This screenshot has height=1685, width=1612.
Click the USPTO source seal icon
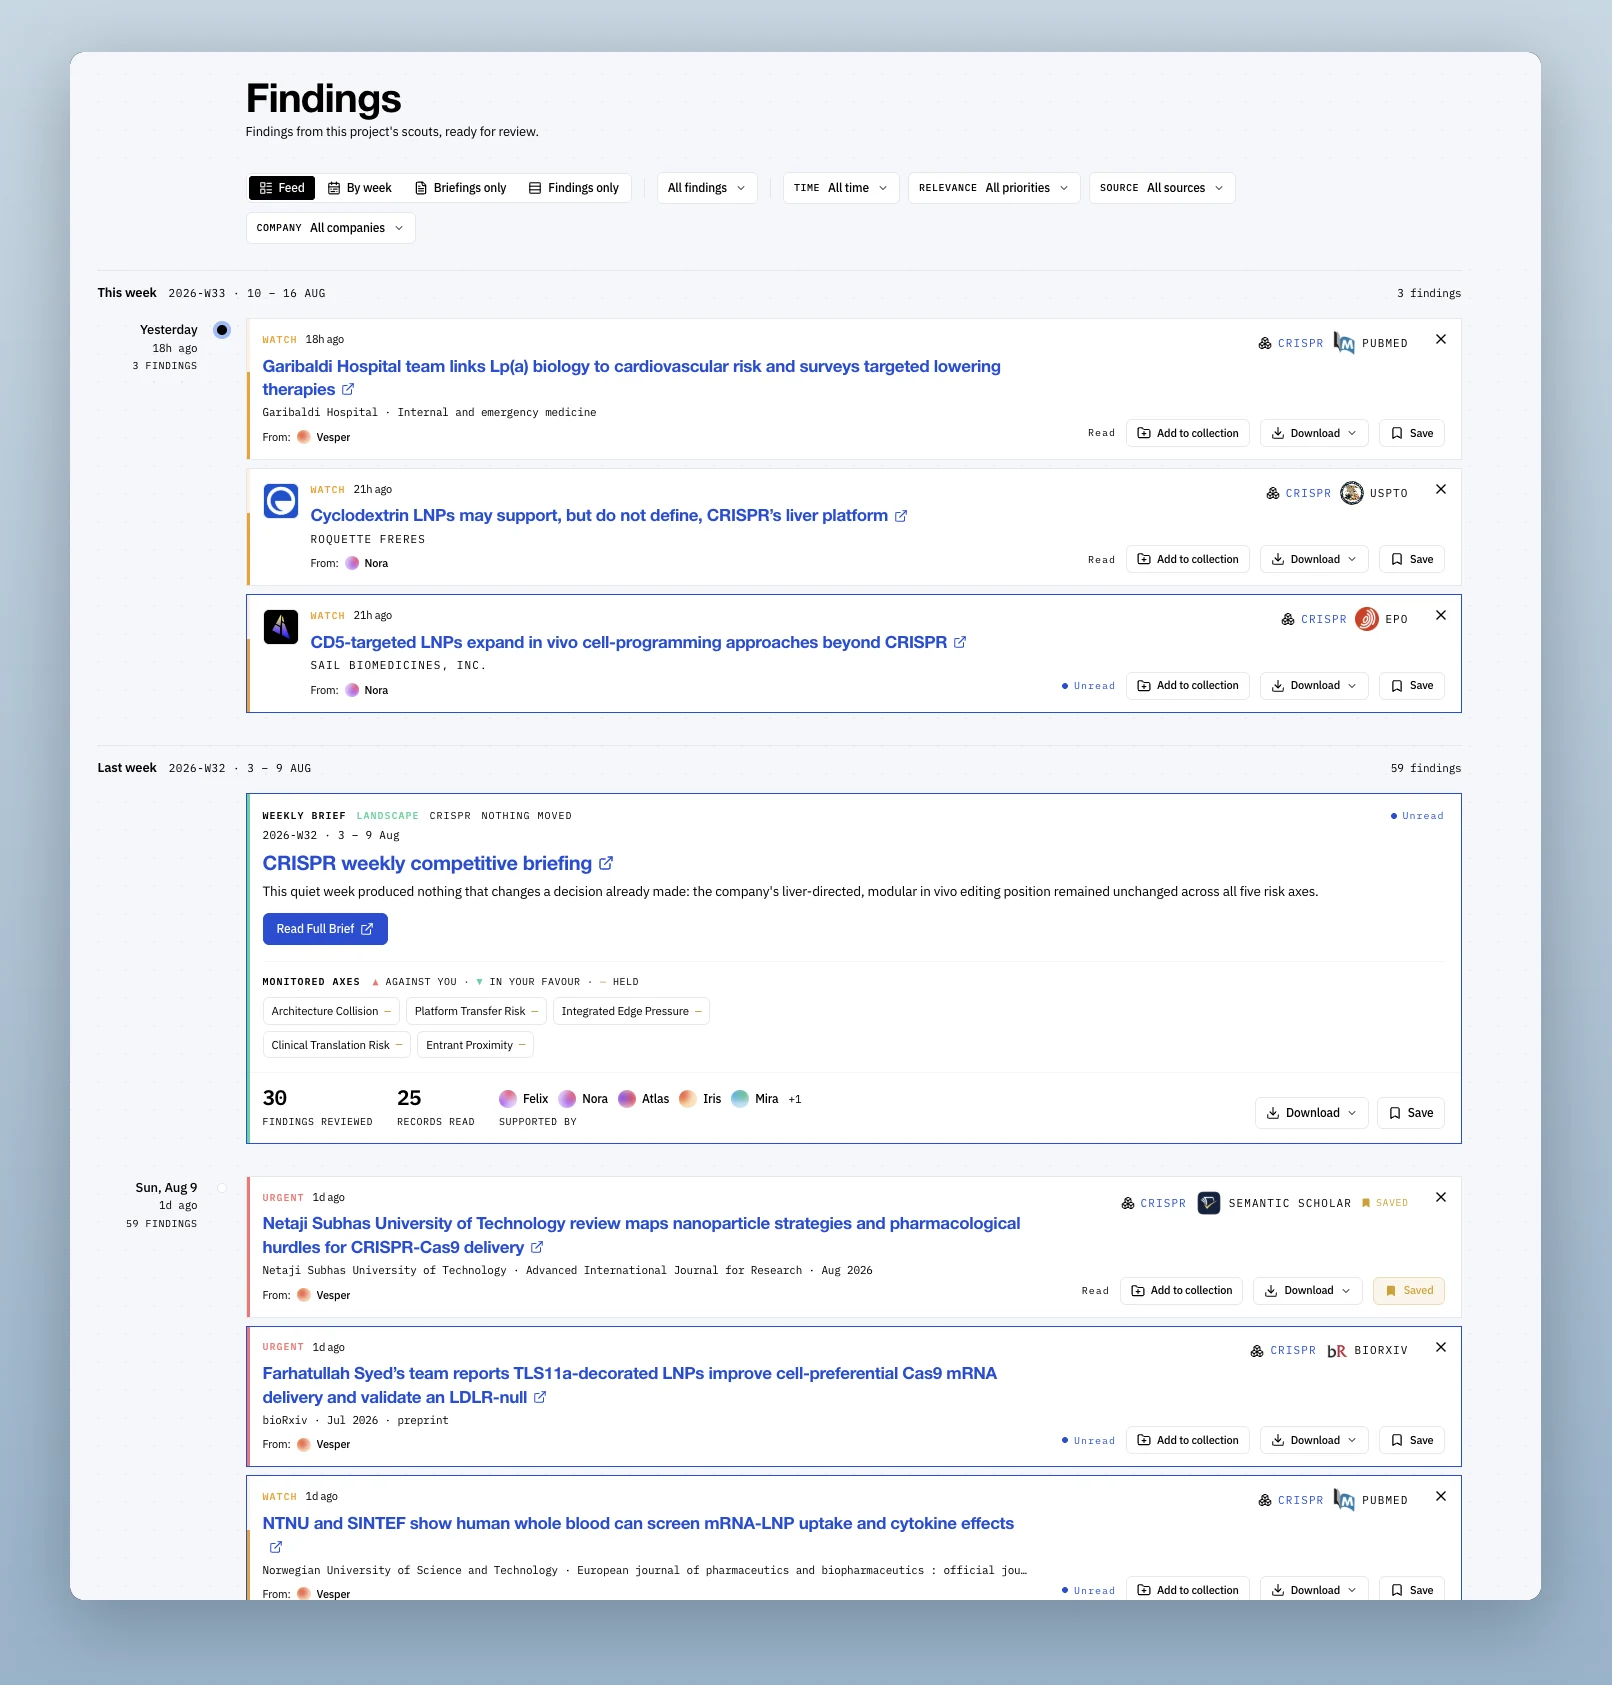click(1351, 493)
